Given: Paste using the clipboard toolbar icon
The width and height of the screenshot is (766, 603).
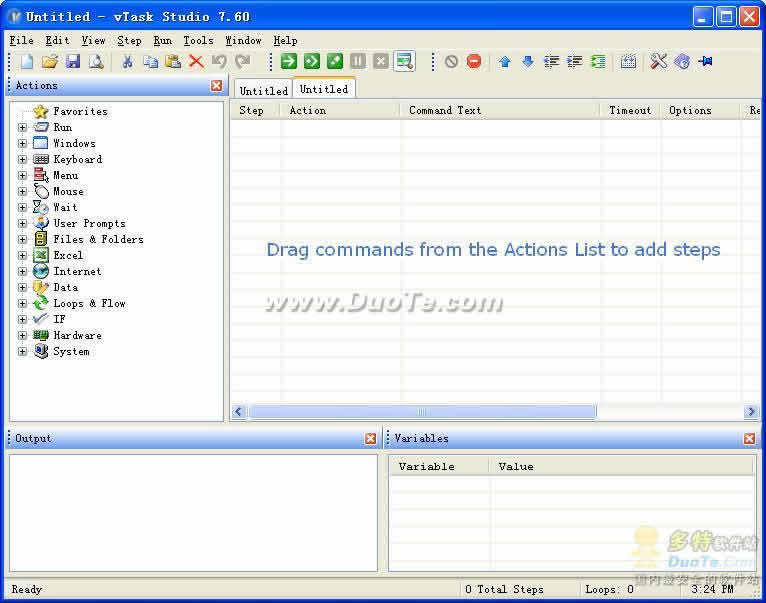Looking at the screenshot, I should (x=173, y=62).
